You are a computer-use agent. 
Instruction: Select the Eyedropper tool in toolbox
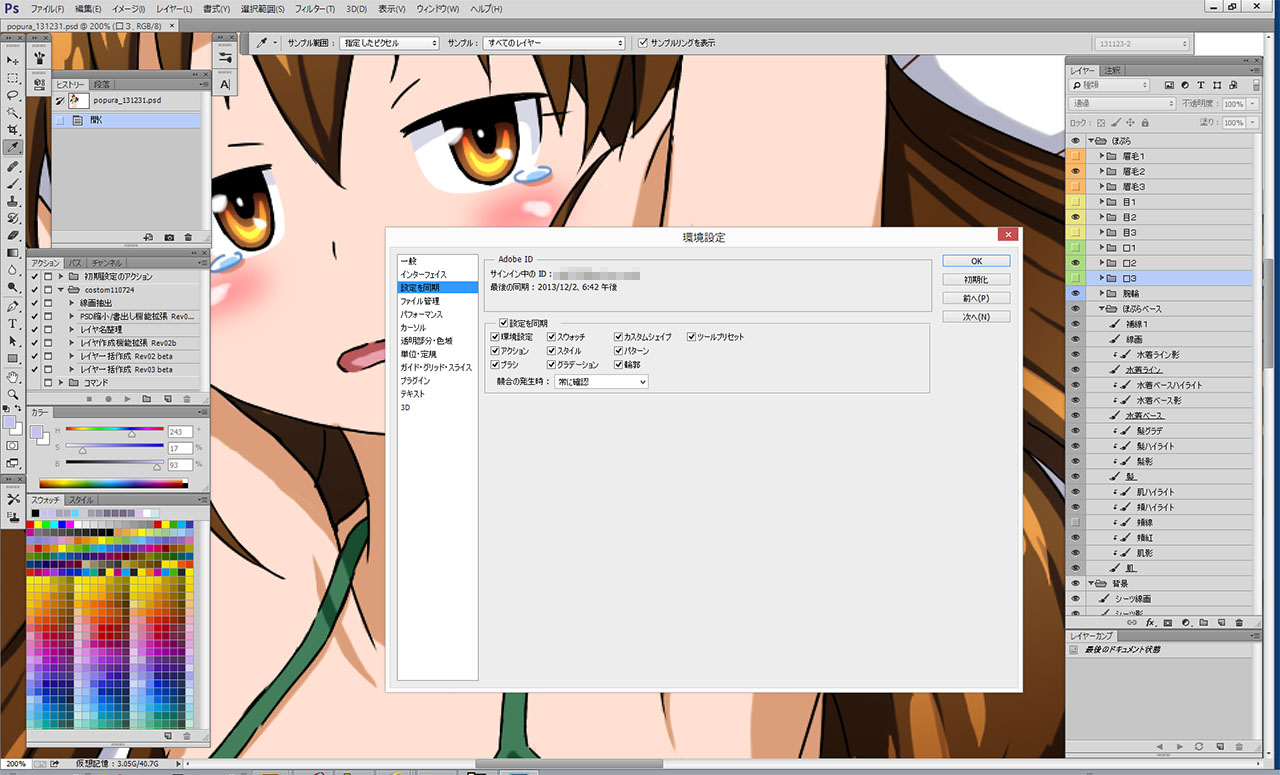point(13,147)
